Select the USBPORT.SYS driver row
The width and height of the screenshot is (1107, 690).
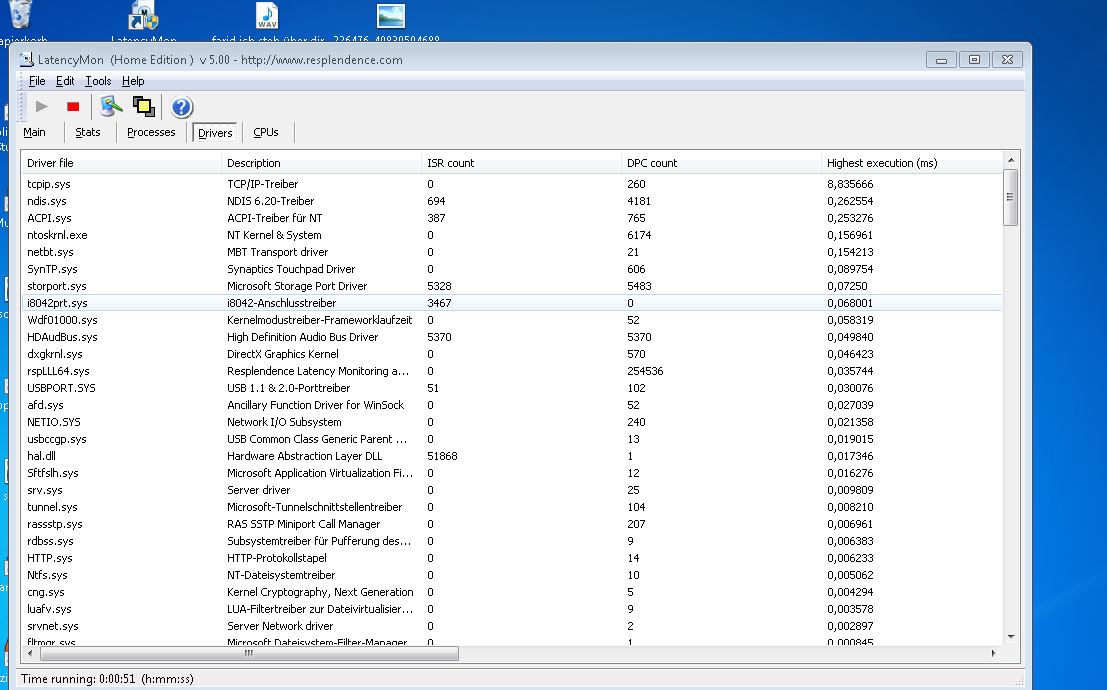[x=512, y=388]
